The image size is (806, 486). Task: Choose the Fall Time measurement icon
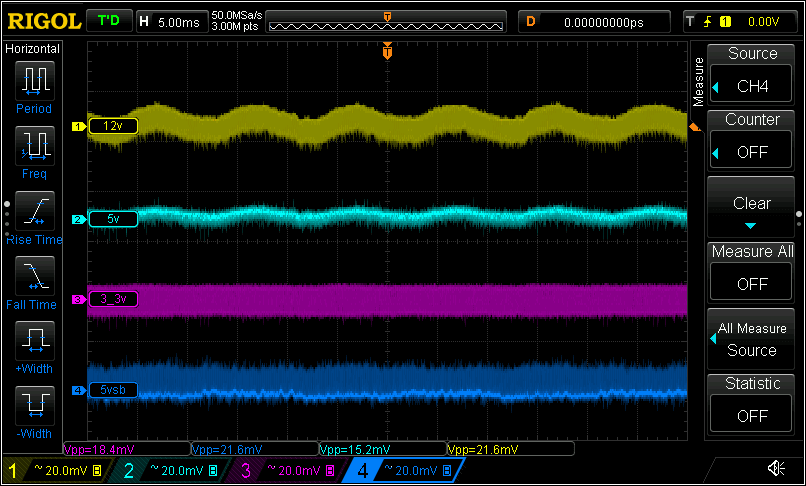[35, 276]
